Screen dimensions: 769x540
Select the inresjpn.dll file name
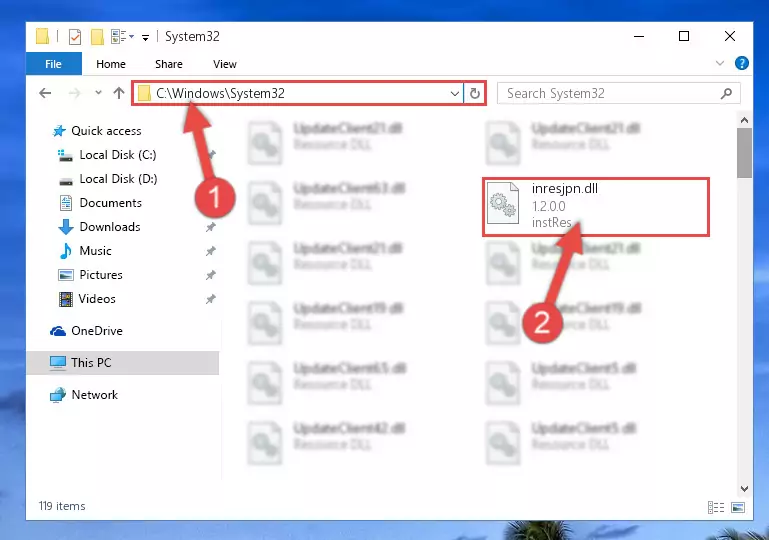coord(564,189)
